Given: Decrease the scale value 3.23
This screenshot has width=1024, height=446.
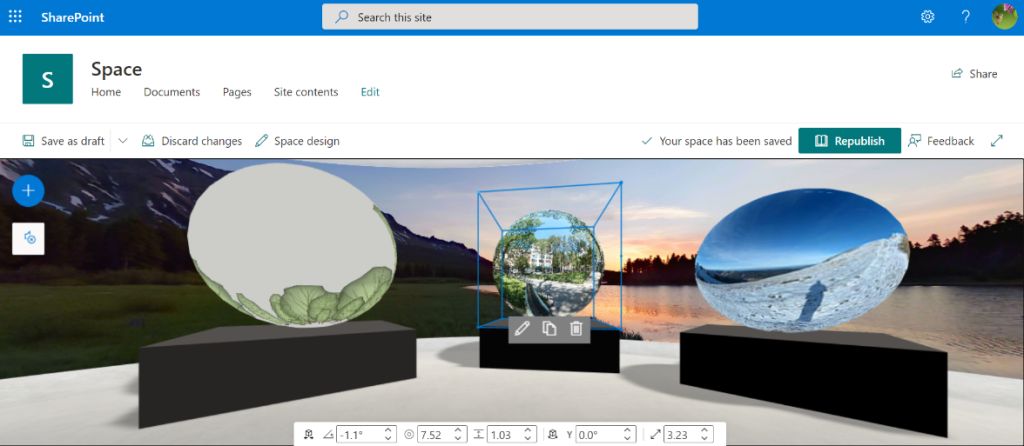Looking at the screenshot, I should [704, 438].
